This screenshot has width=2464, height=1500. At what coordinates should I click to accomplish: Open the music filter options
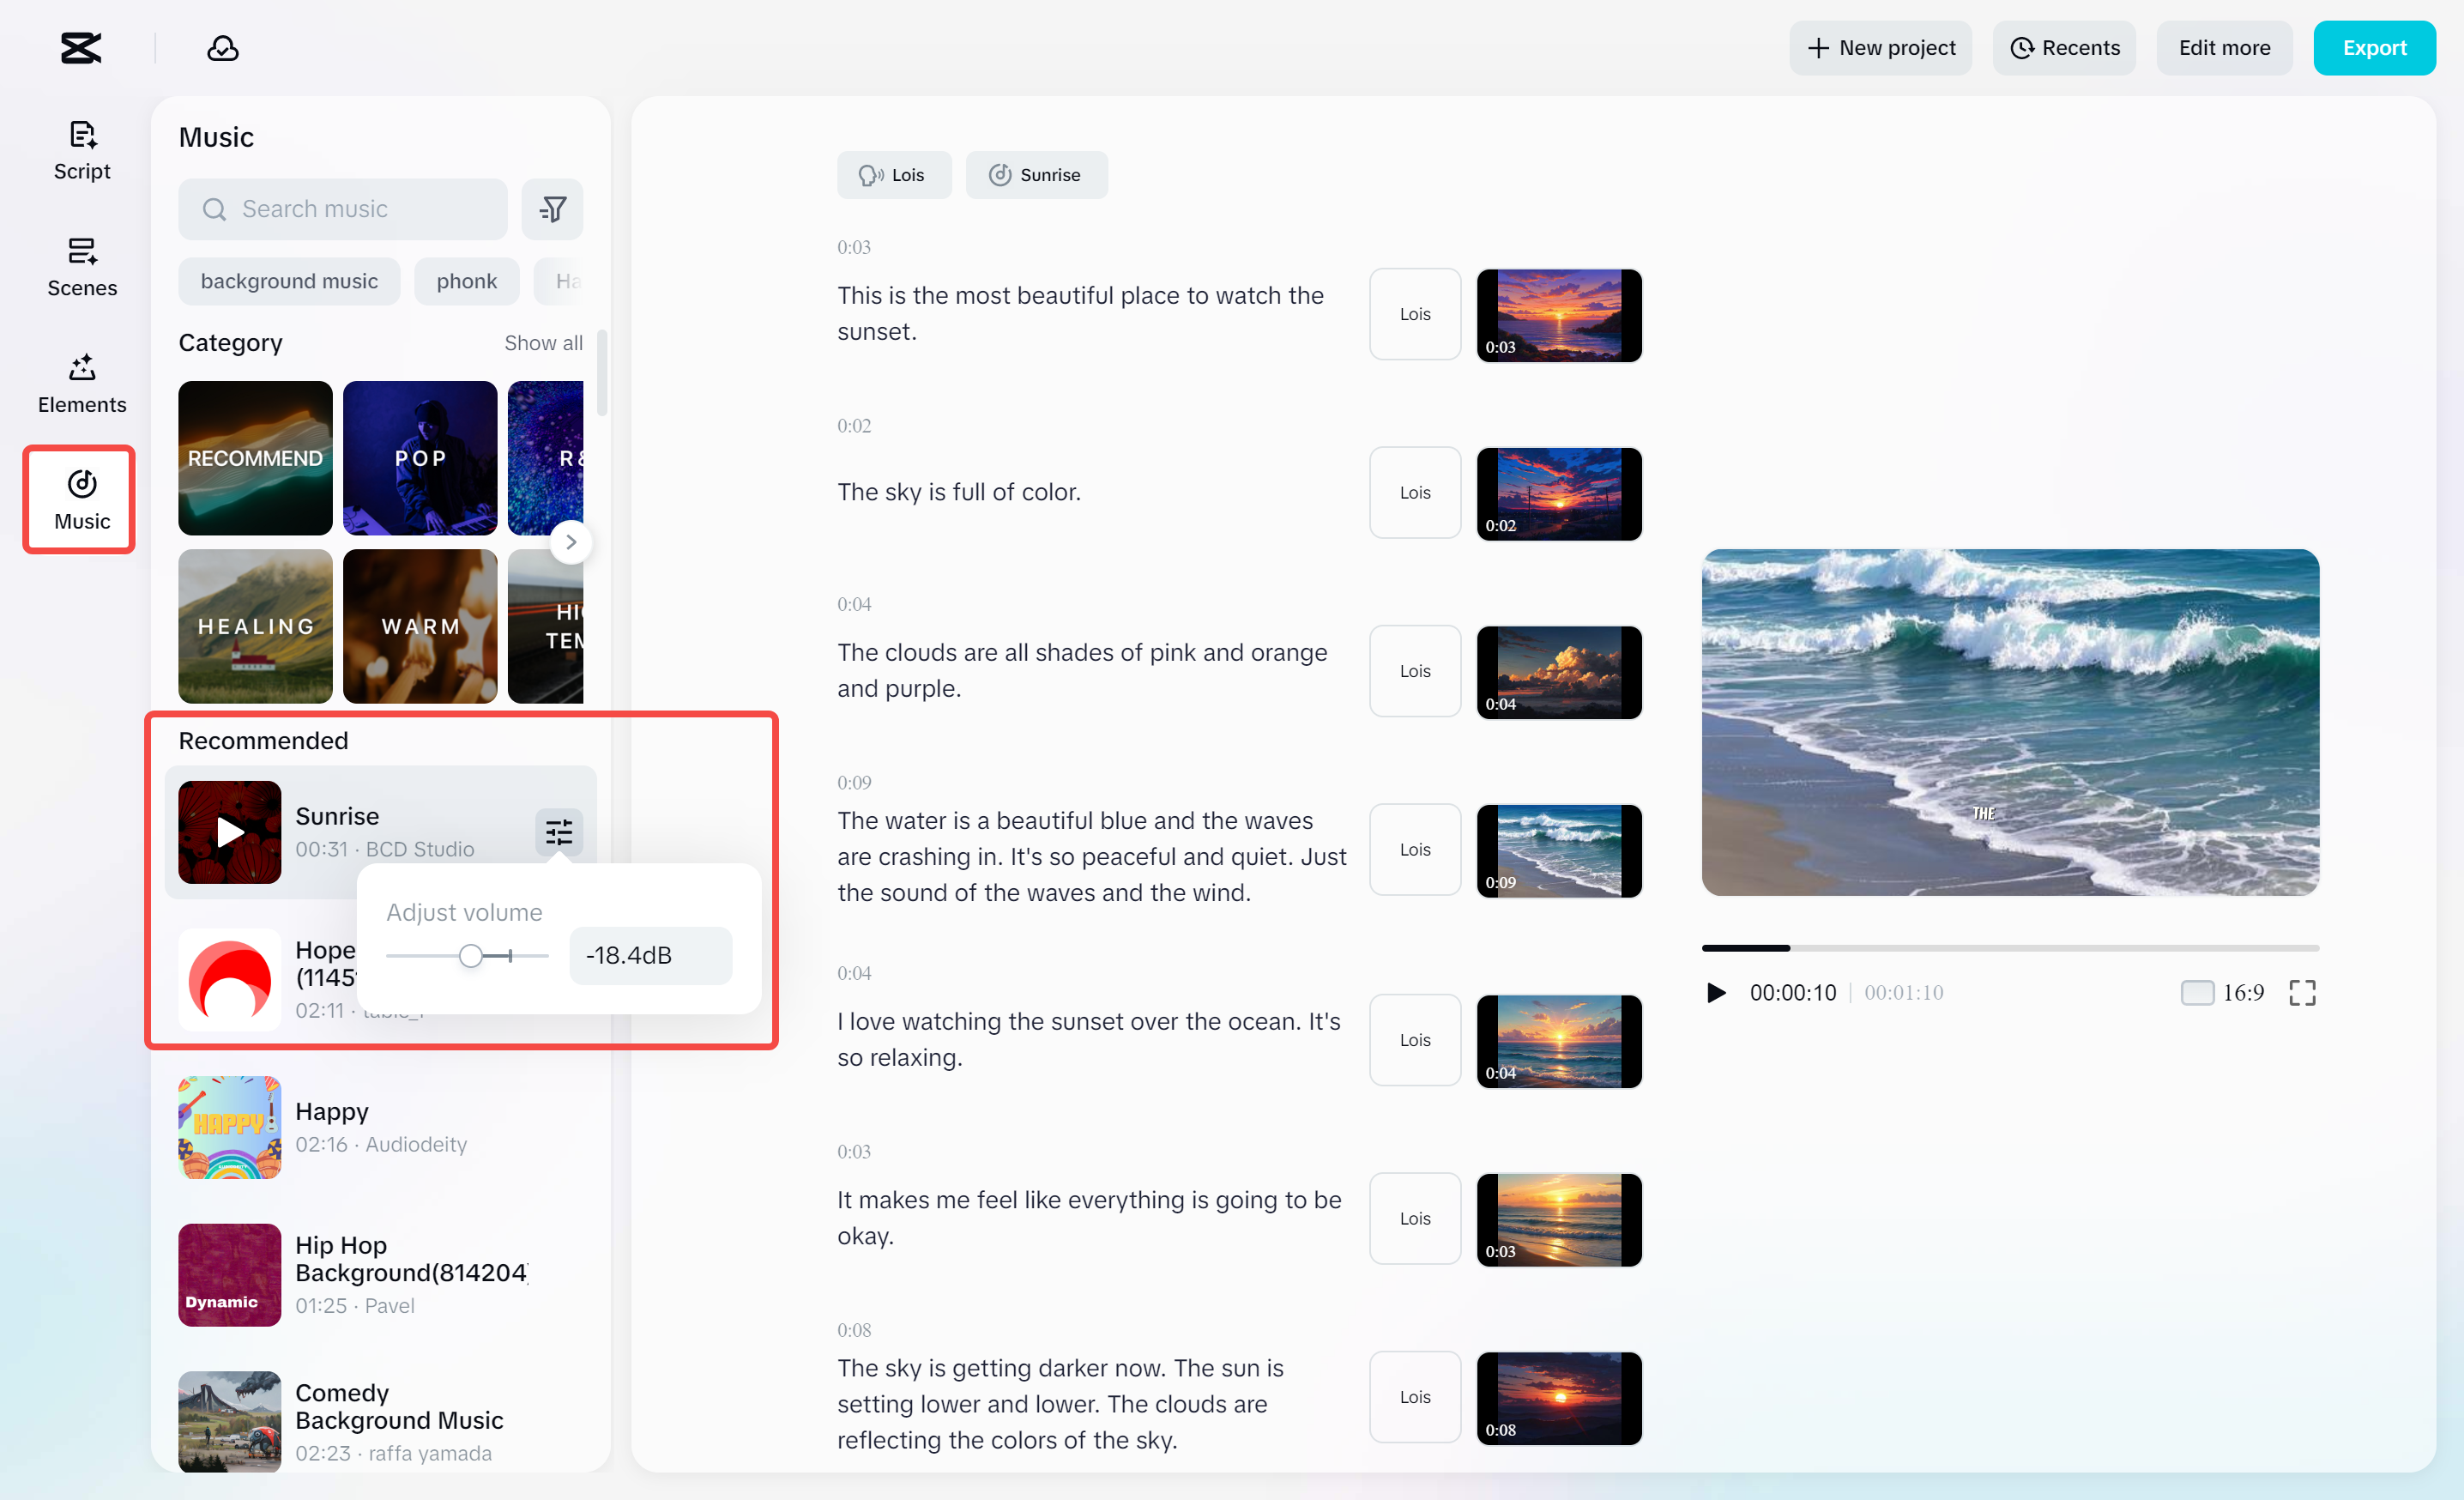(x=553, y=208)
